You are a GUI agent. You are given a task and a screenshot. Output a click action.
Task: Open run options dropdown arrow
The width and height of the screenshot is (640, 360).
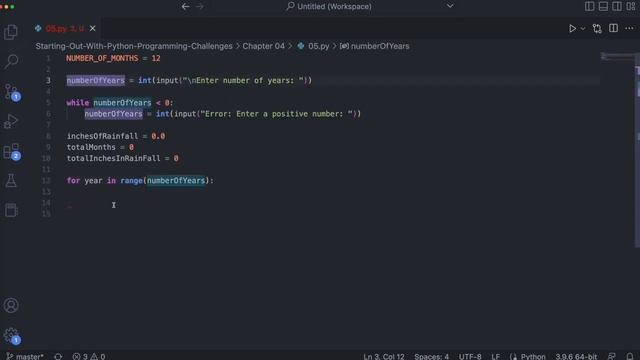point(583,29)
